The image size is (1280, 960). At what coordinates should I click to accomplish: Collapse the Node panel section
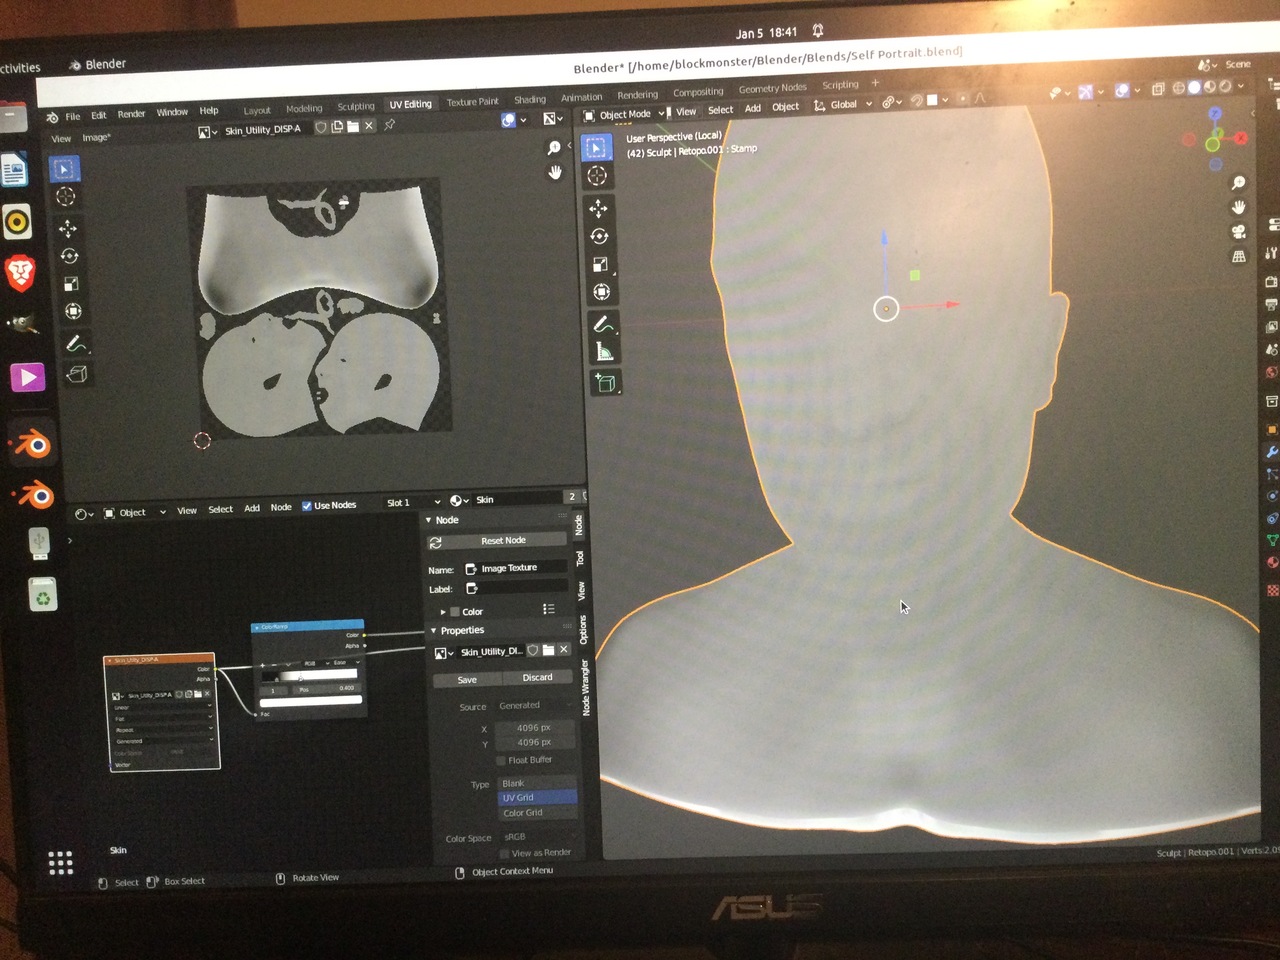click(x=429, y=520)
